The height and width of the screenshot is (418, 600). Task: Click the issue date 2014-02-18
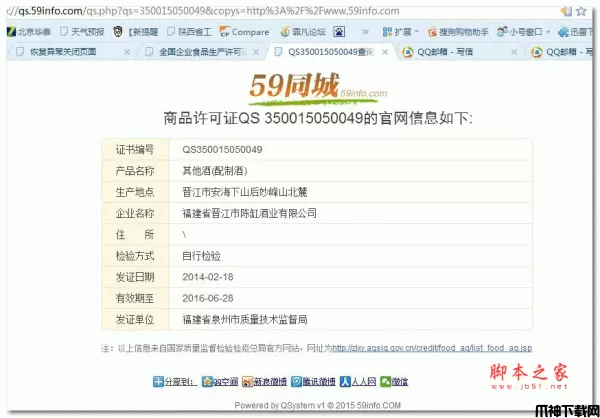pos(208,277)
